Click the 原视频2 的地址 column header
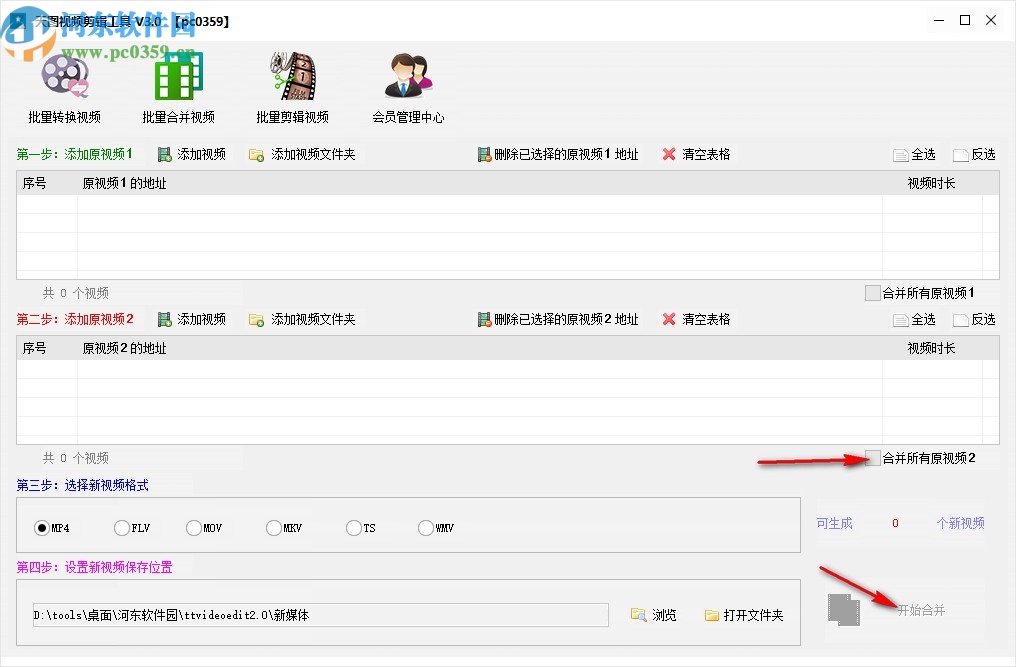The image size is (1016, 667). coord(479,348)
